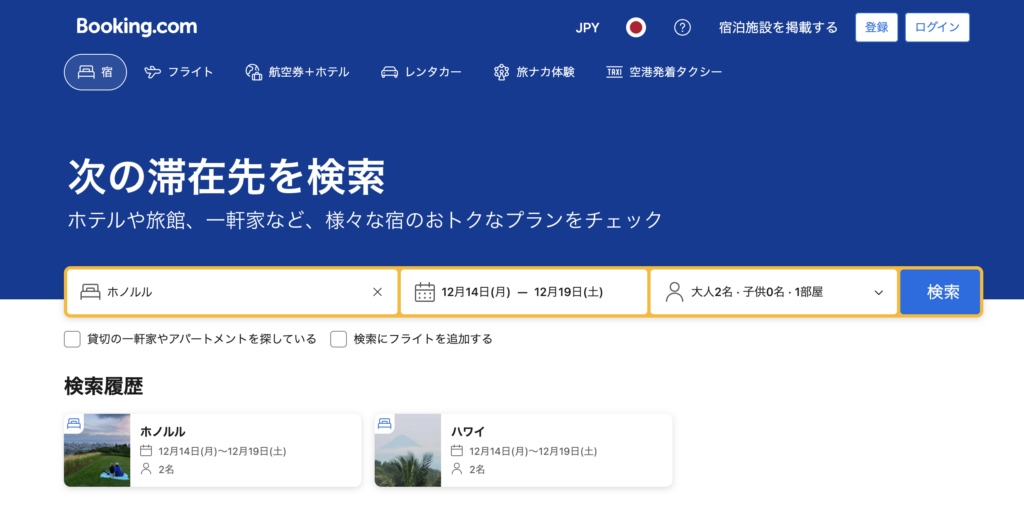Switch to the レンタカー tab
Screen dimensions: 1024x505
pyautogui.click(x=421, y=72)
